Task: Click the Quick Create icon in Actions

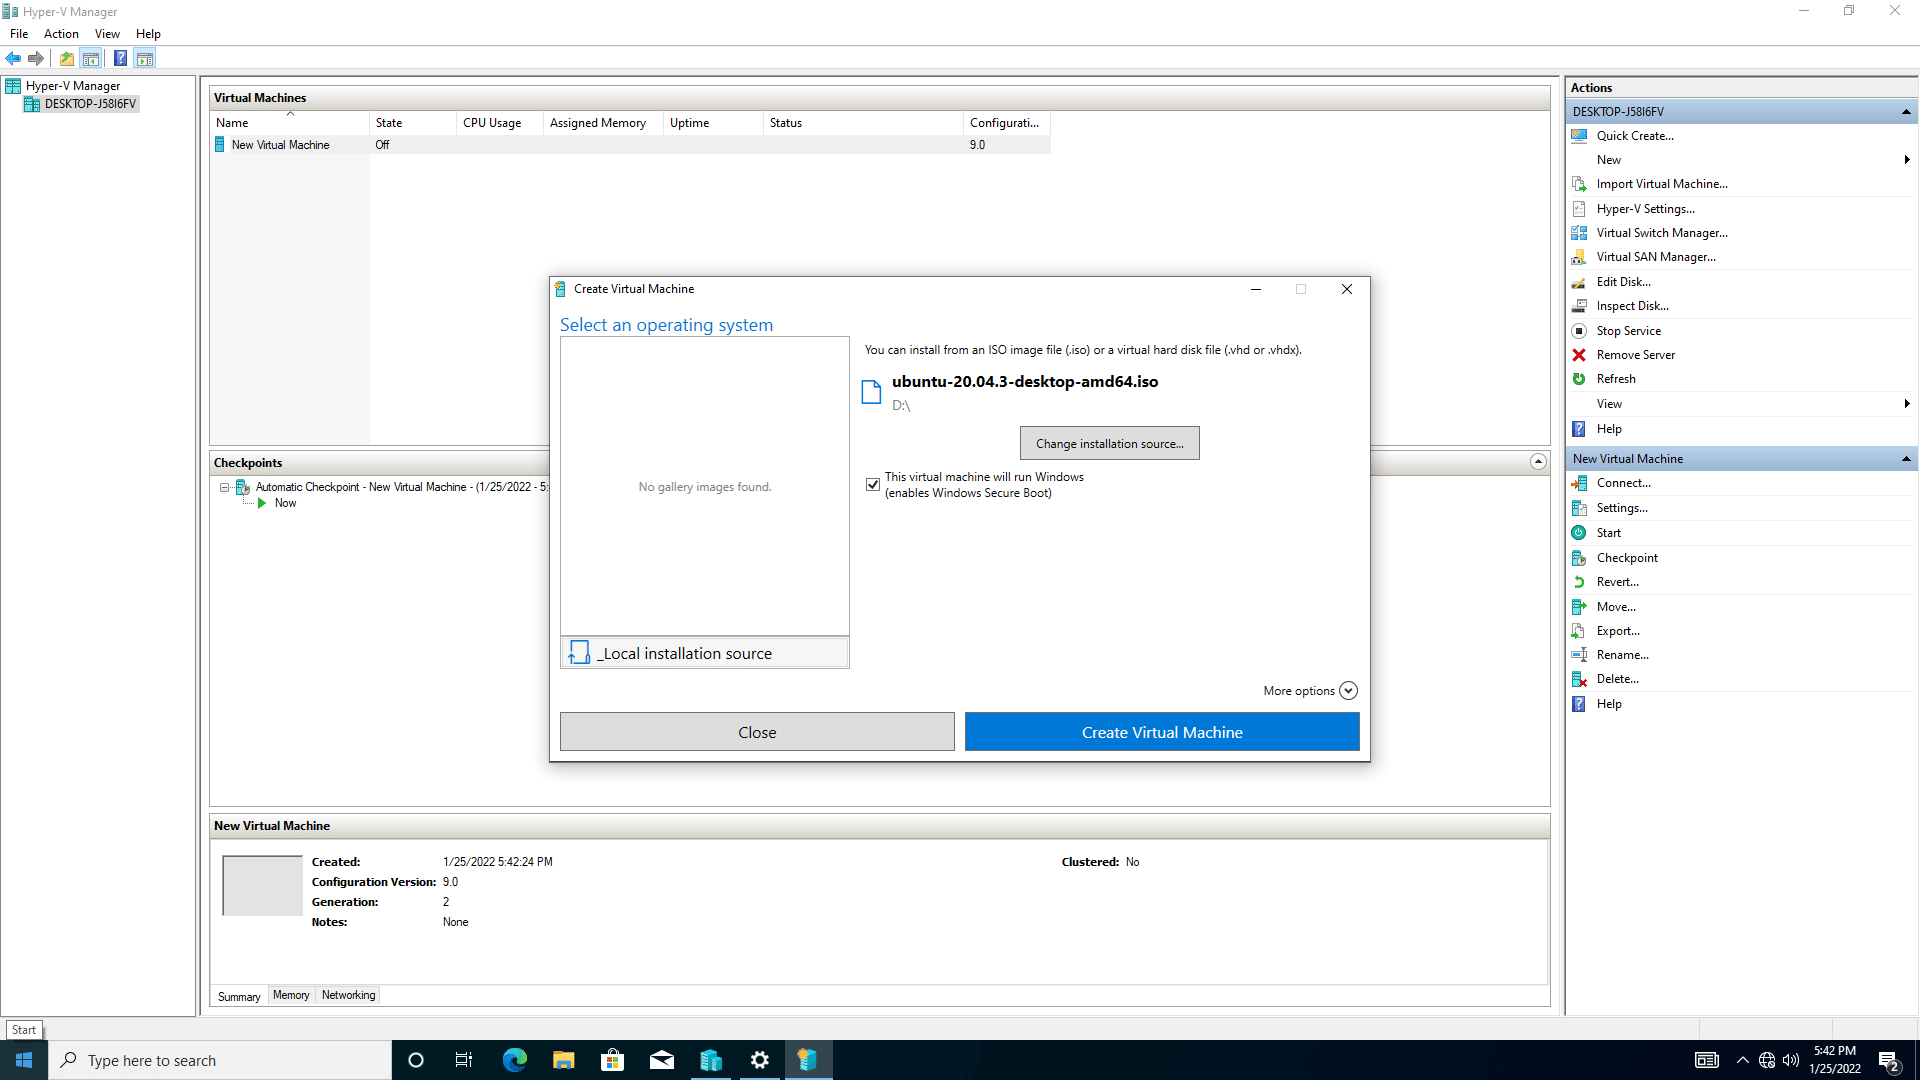Action: (1581, 135)
